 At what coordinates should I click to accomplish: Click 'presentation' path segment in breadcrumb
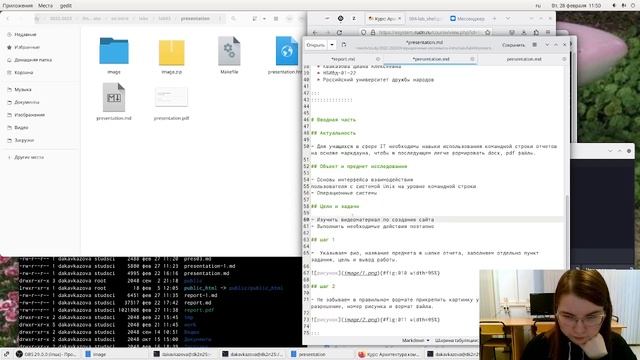195,18
